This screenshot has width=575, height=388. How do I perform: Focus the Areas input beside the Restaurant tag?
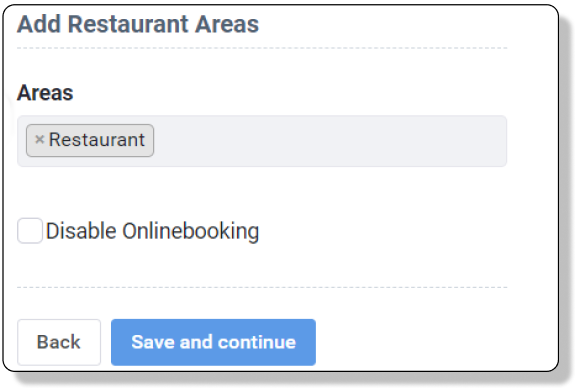(x=330, y=141)
